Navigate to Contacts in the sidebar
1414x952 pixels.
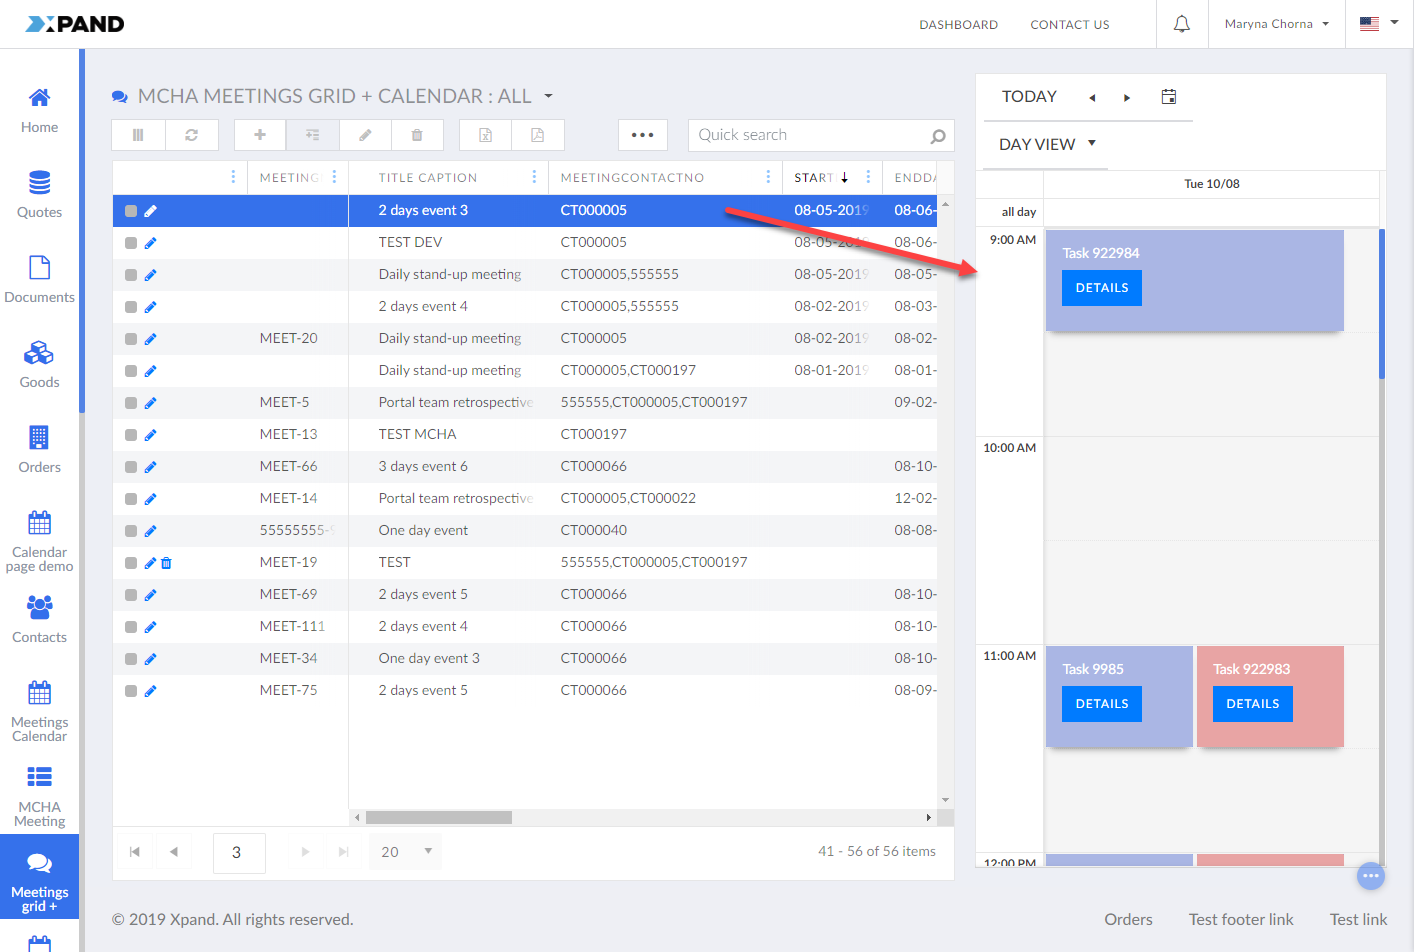coord(39,618)
